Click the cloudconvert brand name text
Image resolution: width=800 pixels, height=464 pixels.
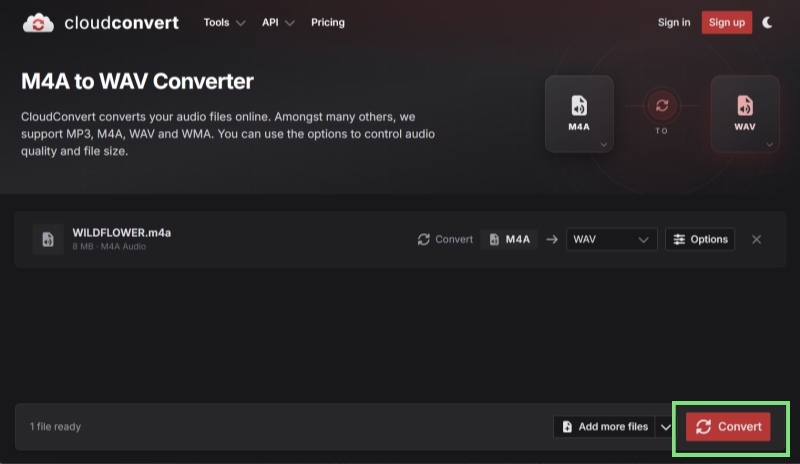point(121,23)
